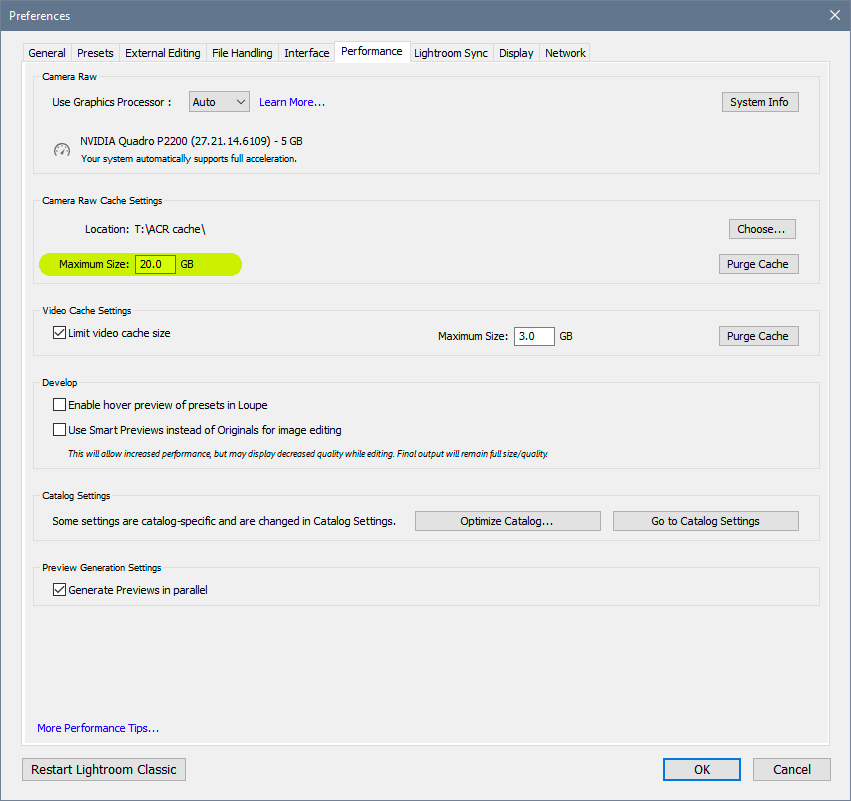The width and height of the screenshot is (851, 801).
Task: Switch to the General tab
Action: click(x=46, y=52)
